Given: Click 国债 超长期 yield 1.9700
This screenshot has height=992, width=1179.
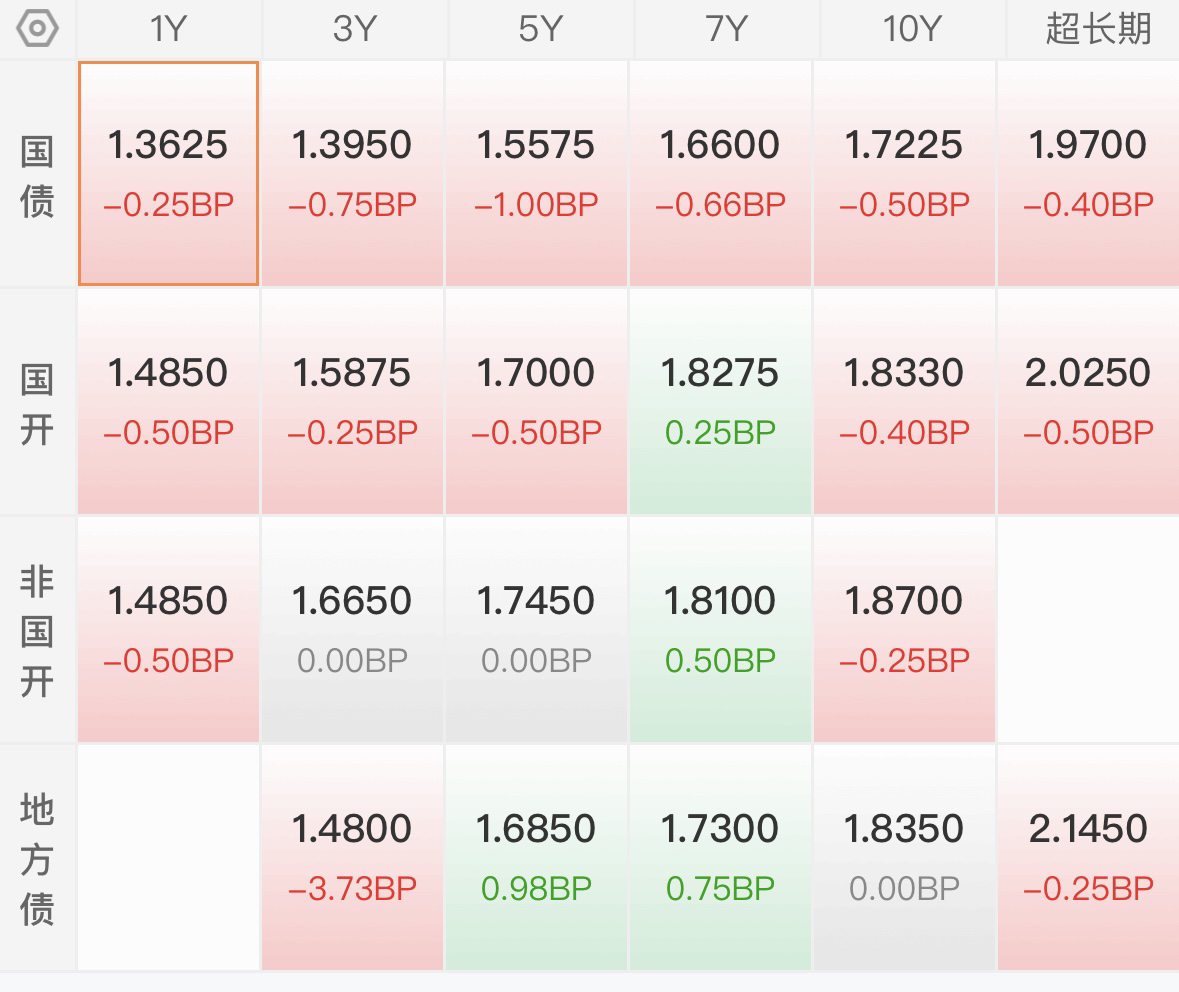Looking at the screenshot, I should coord(1088,173).
